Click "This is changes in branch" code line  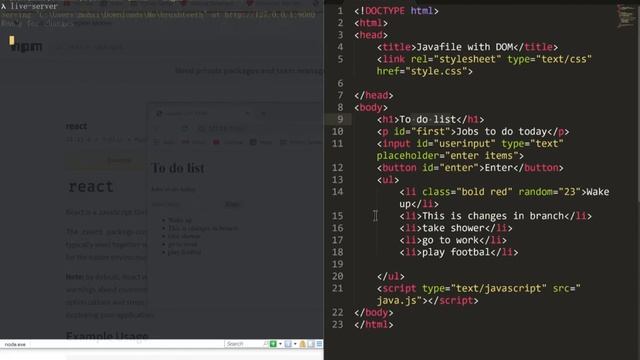click(496, 216)
